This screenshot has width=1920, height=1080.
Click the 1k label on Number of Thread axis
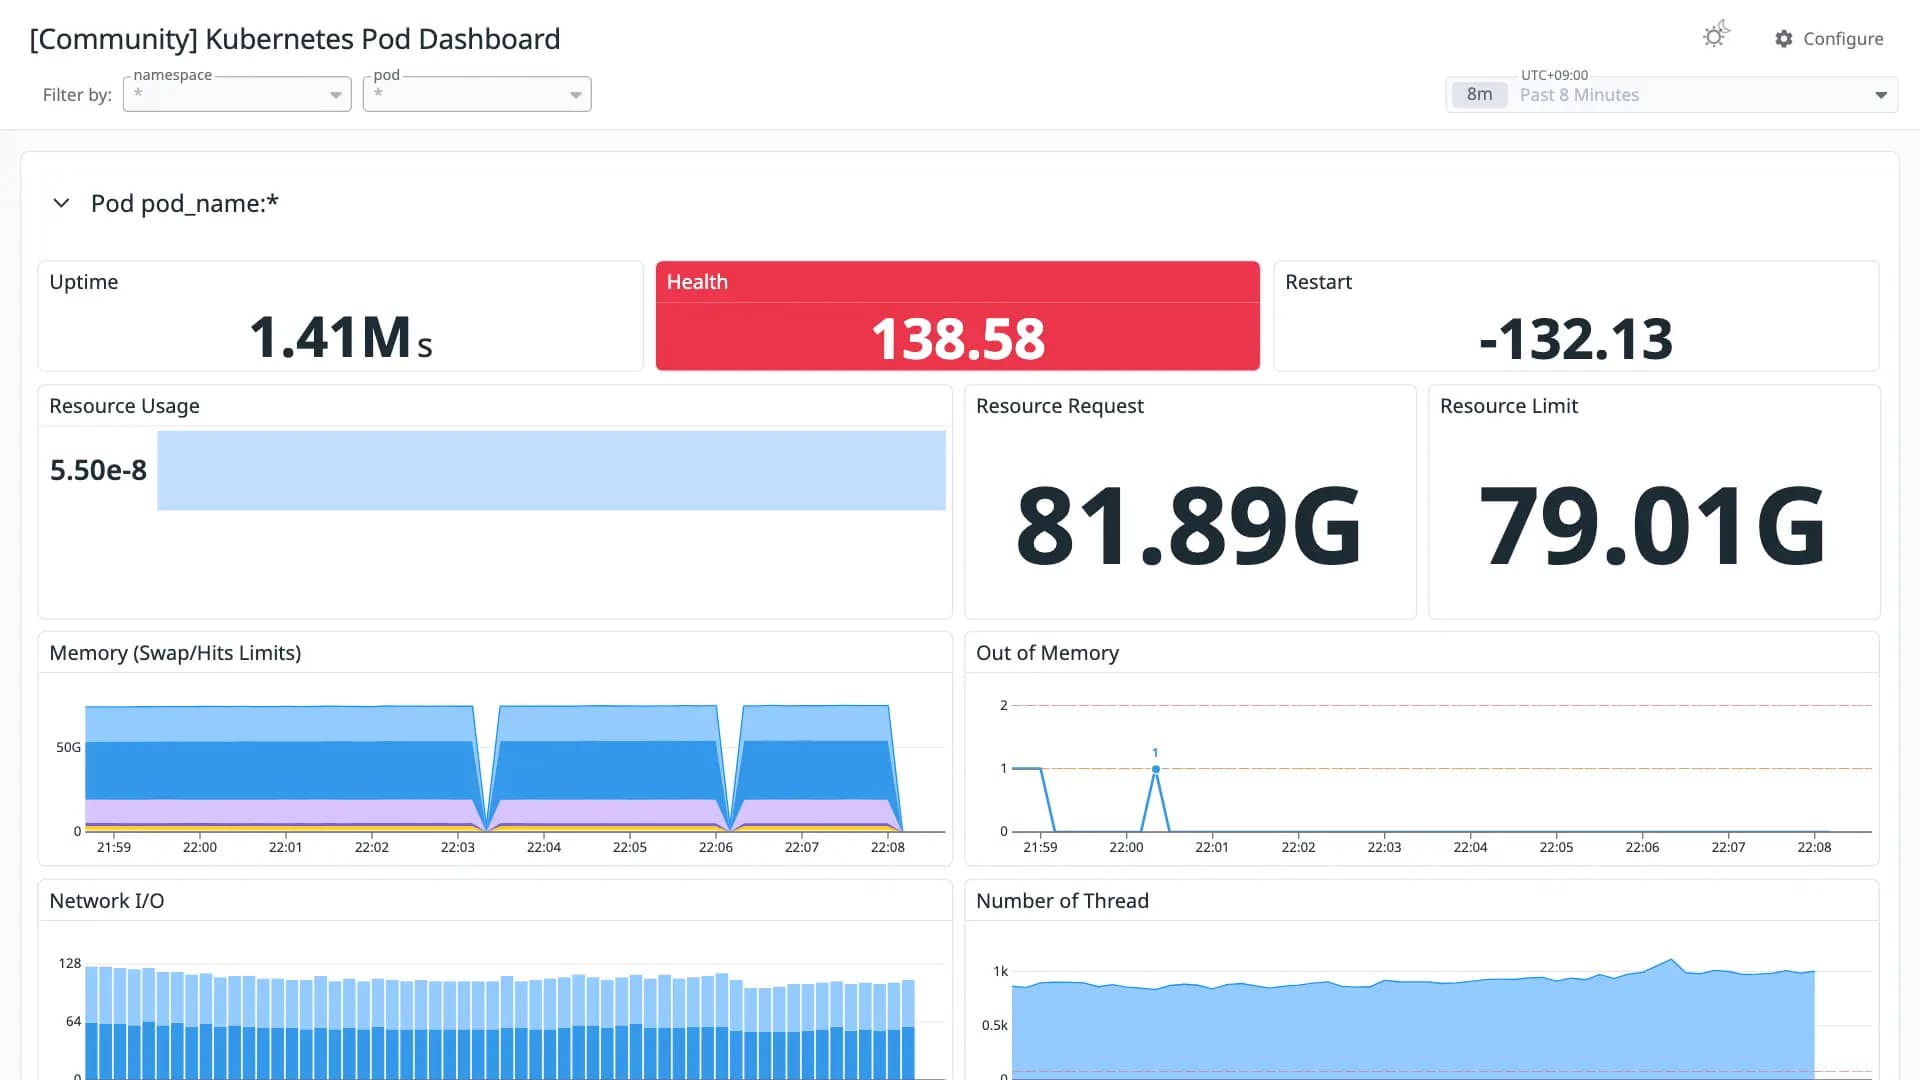pyautogui.click(x=1000, y=971)
